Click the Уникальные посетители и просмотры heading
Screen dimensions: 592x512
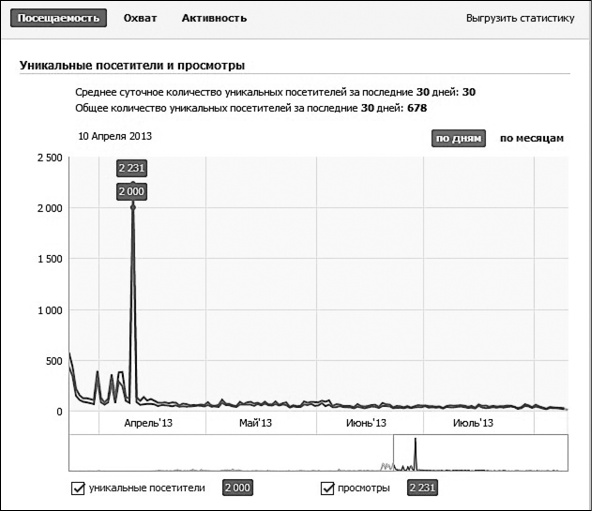click(132, 65)
